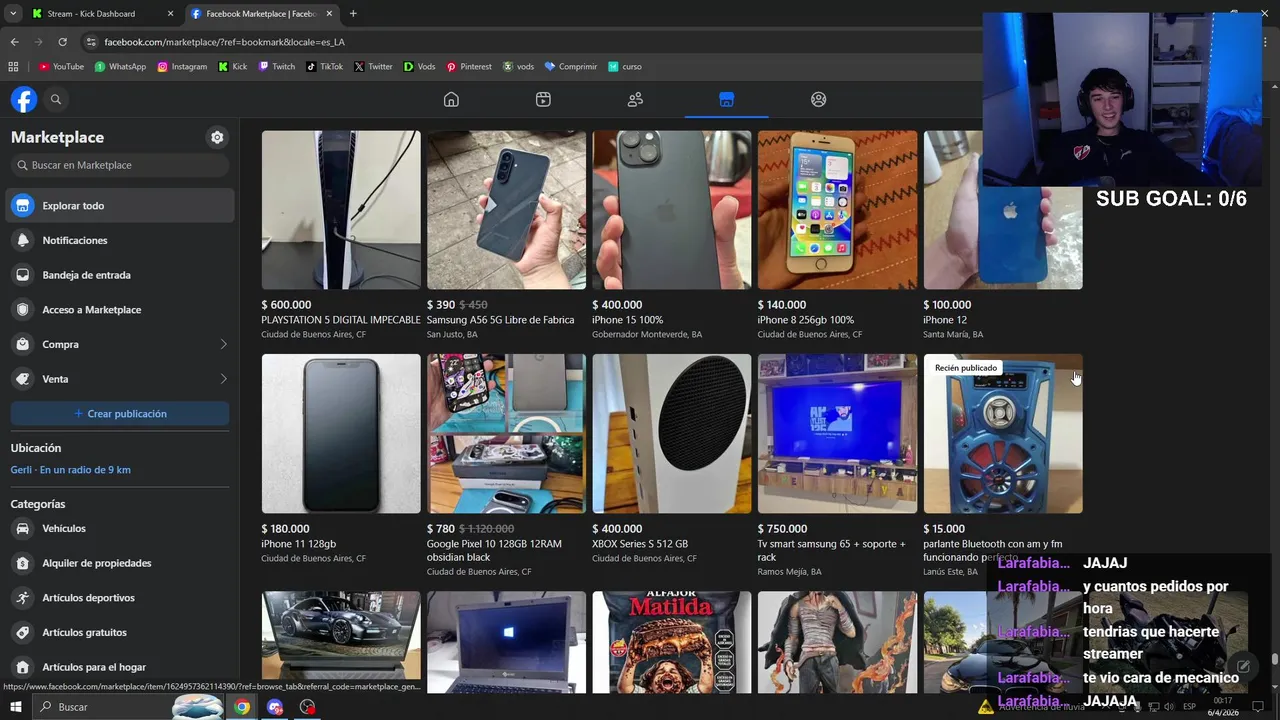1280x720 pixels.
Task: Open the Tv smart samsung 65 listing photo
Action: [837, 434]
